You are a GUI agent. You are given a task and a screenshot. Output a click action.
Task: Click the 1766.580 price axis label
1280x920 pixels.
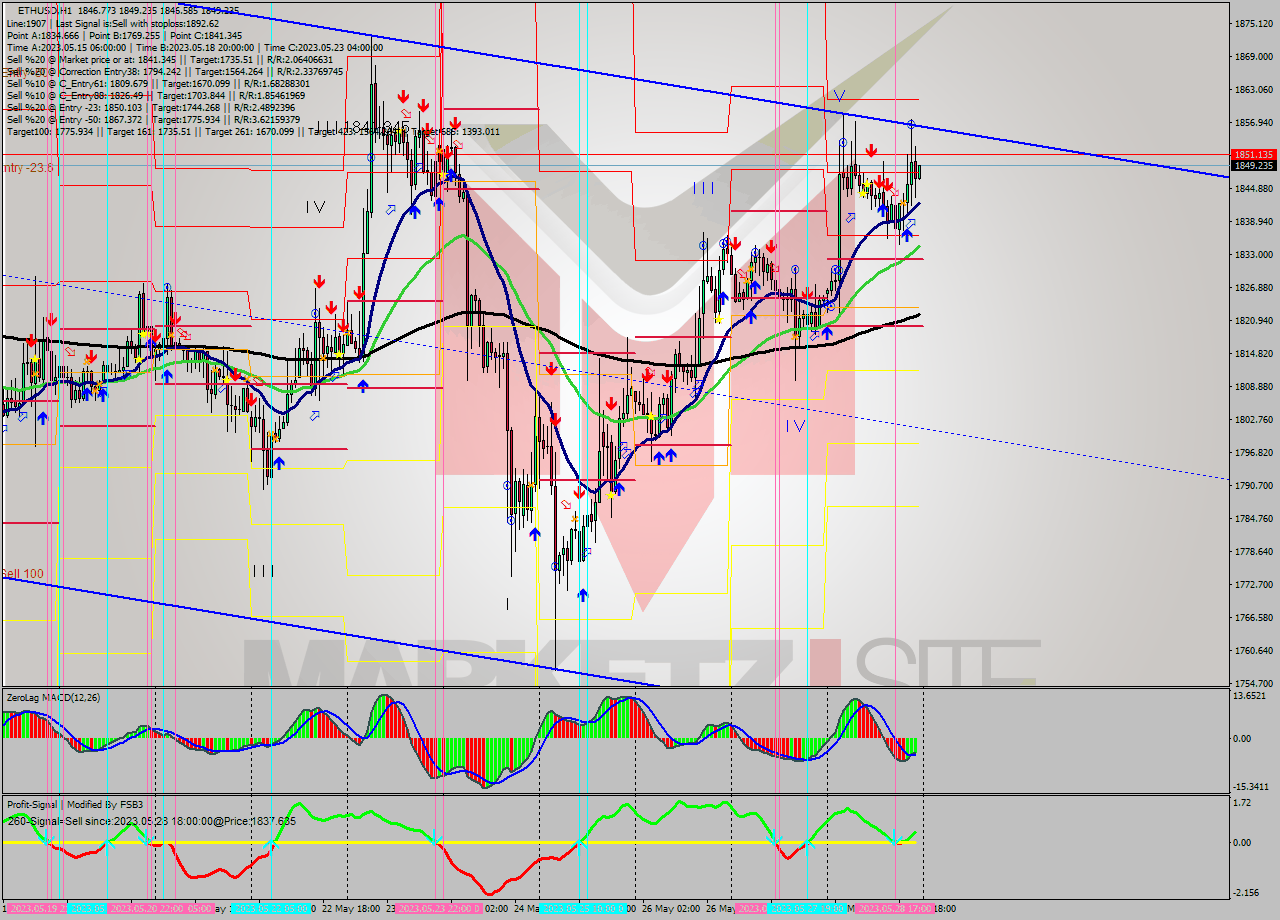click(x=1254, y=617)
